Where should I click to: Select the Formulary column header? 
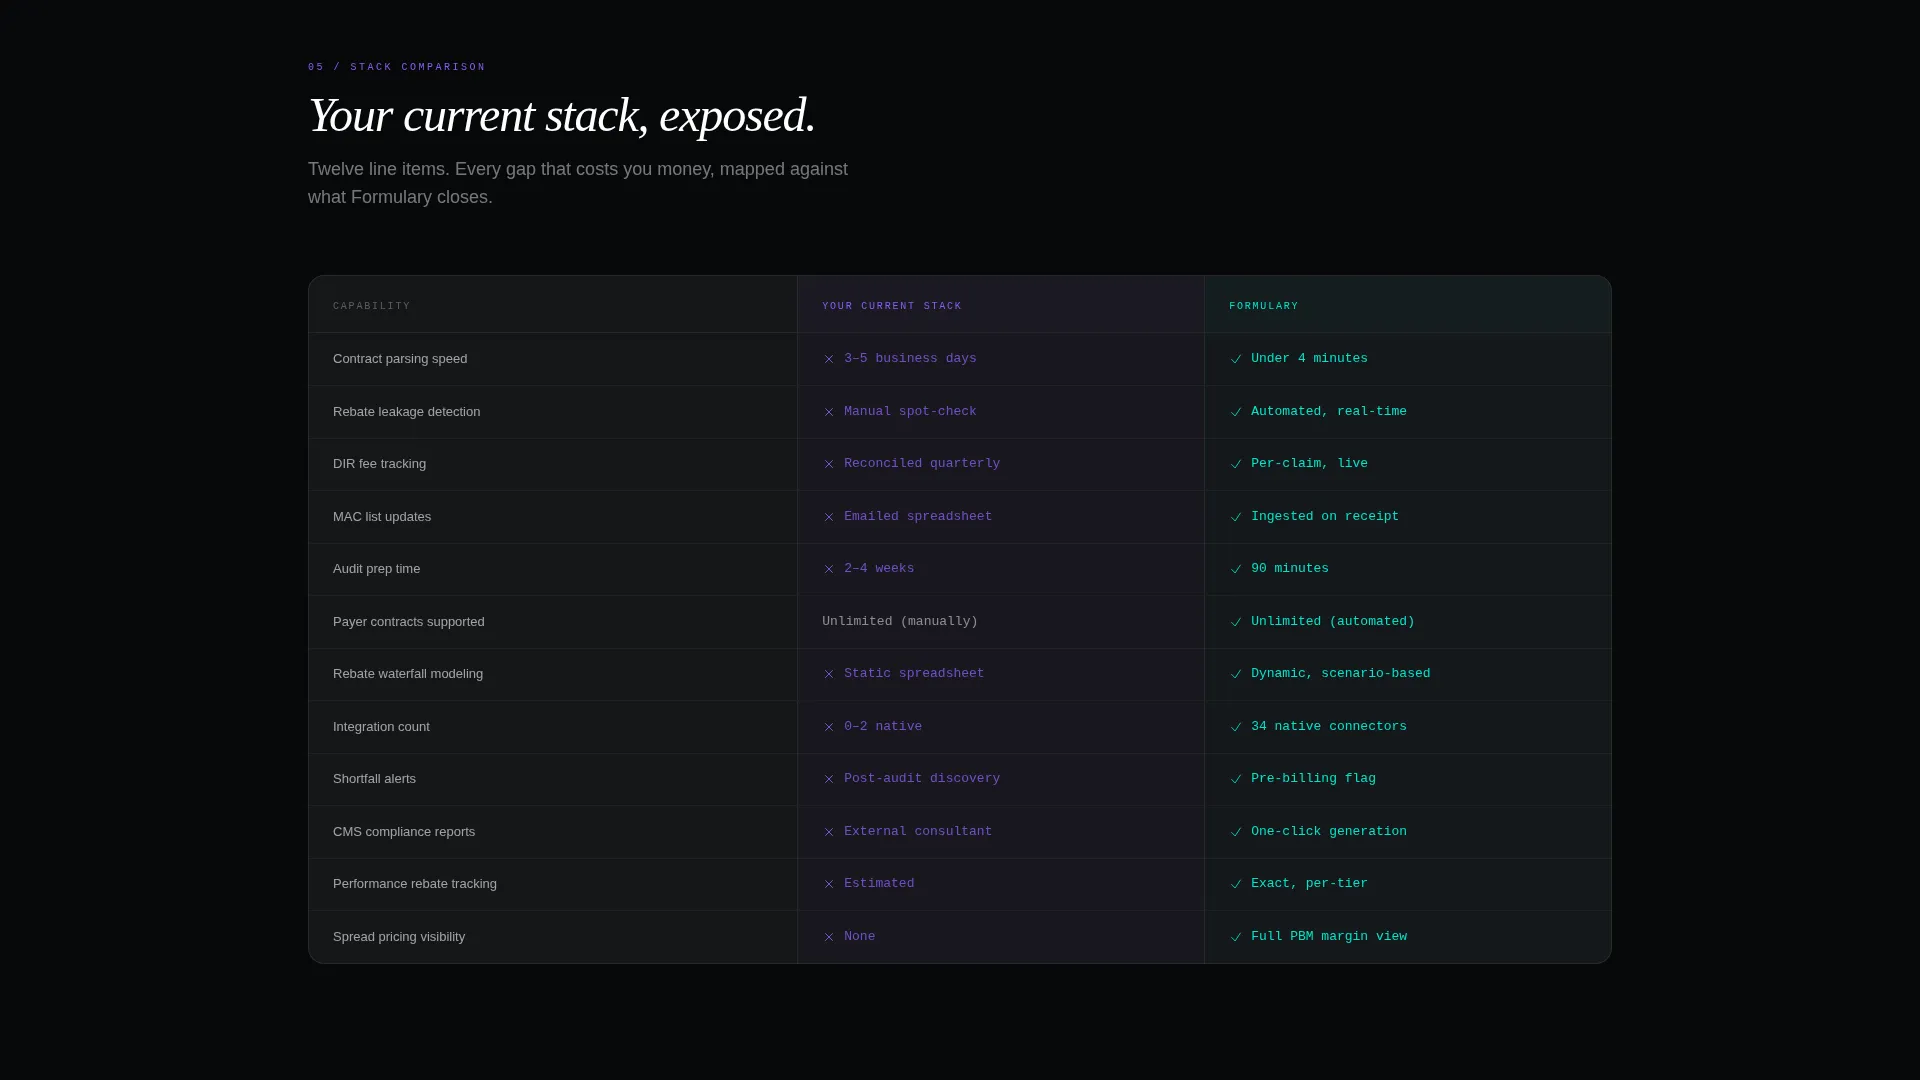(x=1264, y=306)
